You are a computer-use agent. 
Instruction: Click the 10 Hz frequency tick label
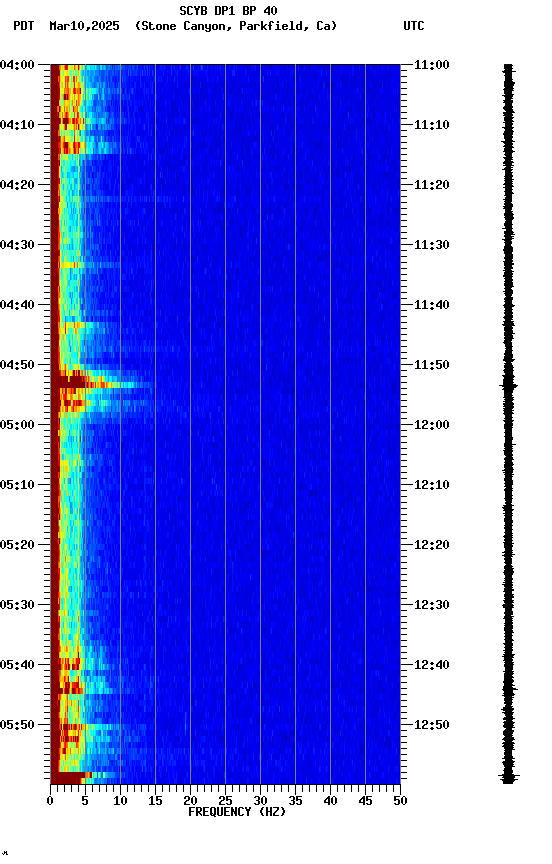pyautogui.click(x=120, y=801)
